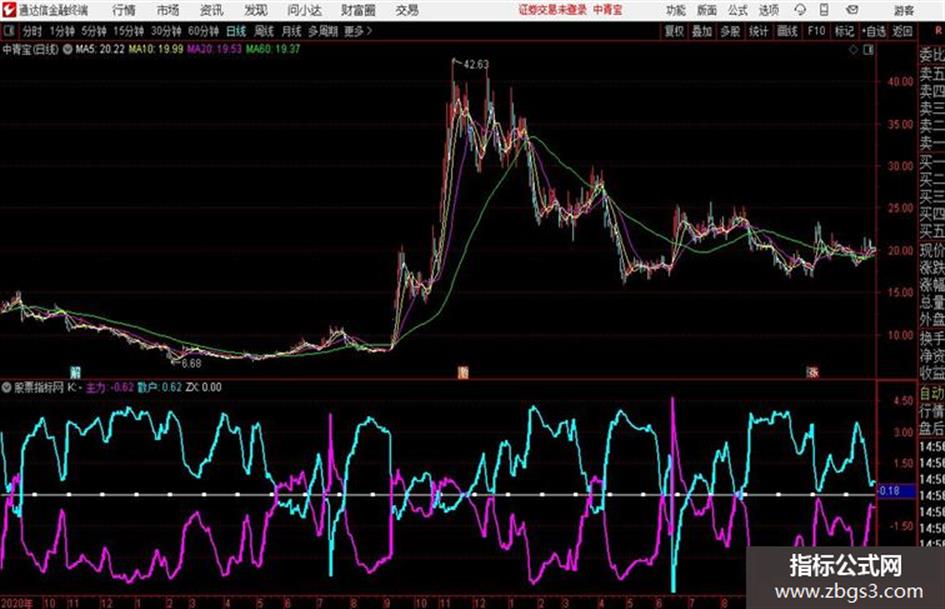The image size is (945, 609).
Task: Click the MA5 value label
Action: pyautogui.click(x=100, y=49)
